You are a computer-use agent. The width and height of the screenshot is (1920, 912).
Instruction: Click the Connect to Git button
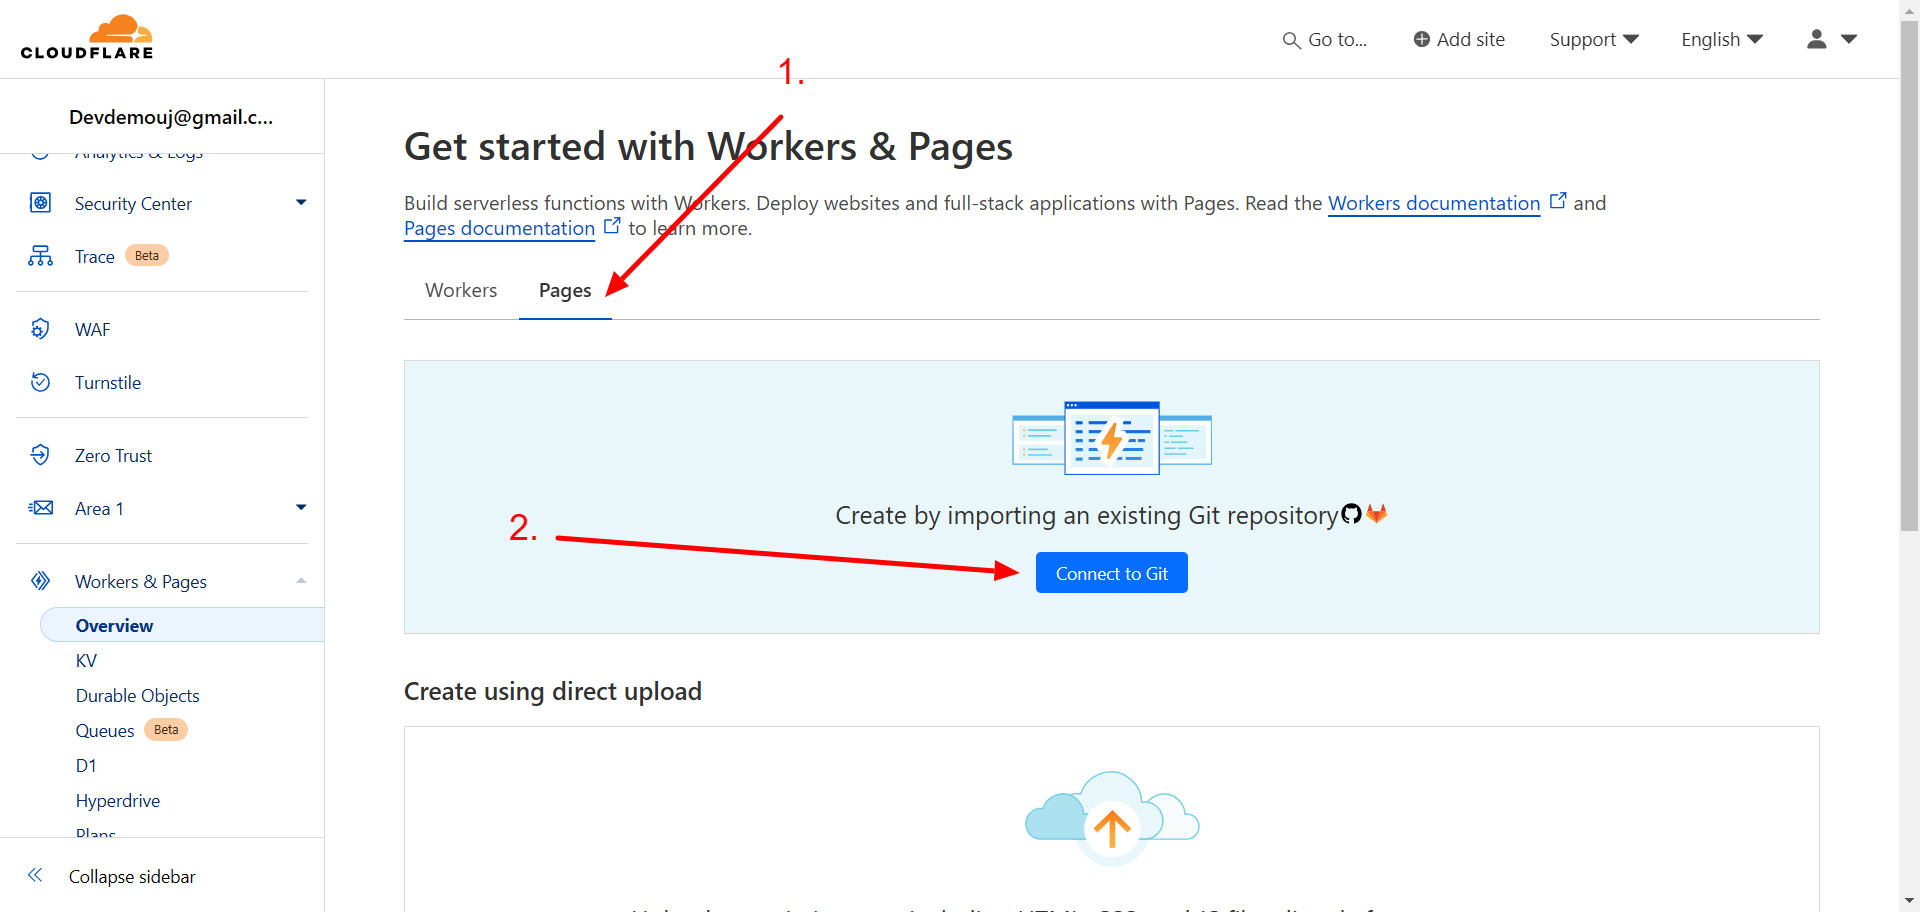tap(1111, 573)
